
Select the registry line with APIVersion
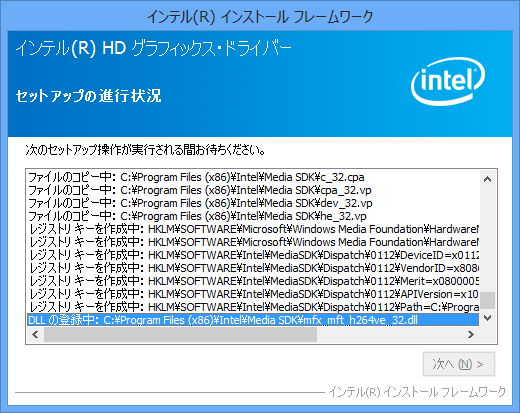pos(253,294)
